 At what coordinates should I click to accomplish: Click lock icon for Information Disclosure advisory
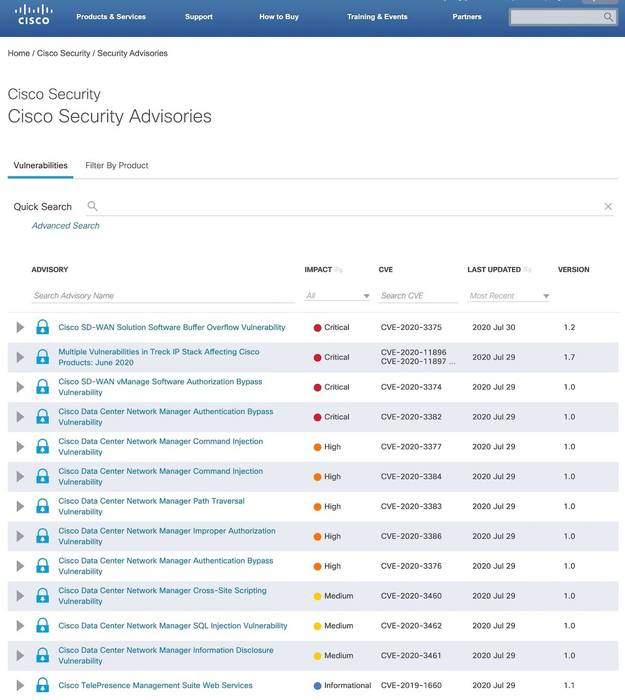click(42, 656)
